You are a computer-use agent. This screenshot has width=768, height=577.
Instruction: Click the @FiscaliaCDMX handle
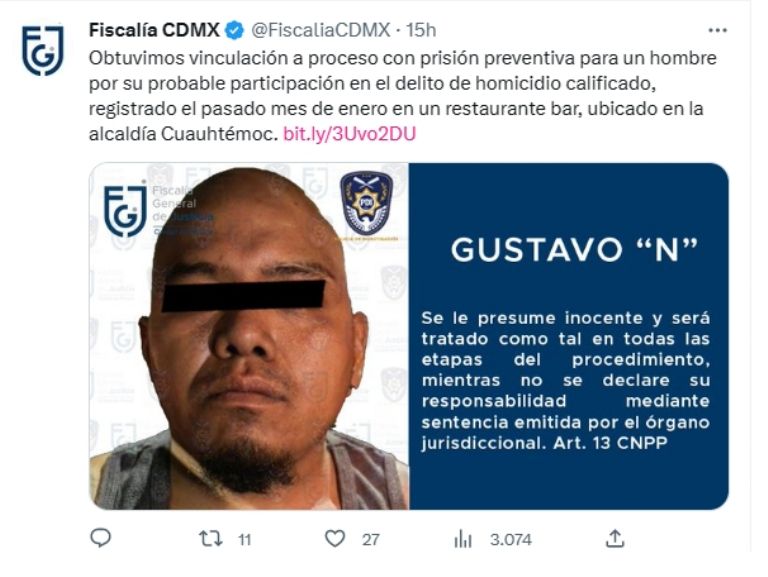point(321,30)
